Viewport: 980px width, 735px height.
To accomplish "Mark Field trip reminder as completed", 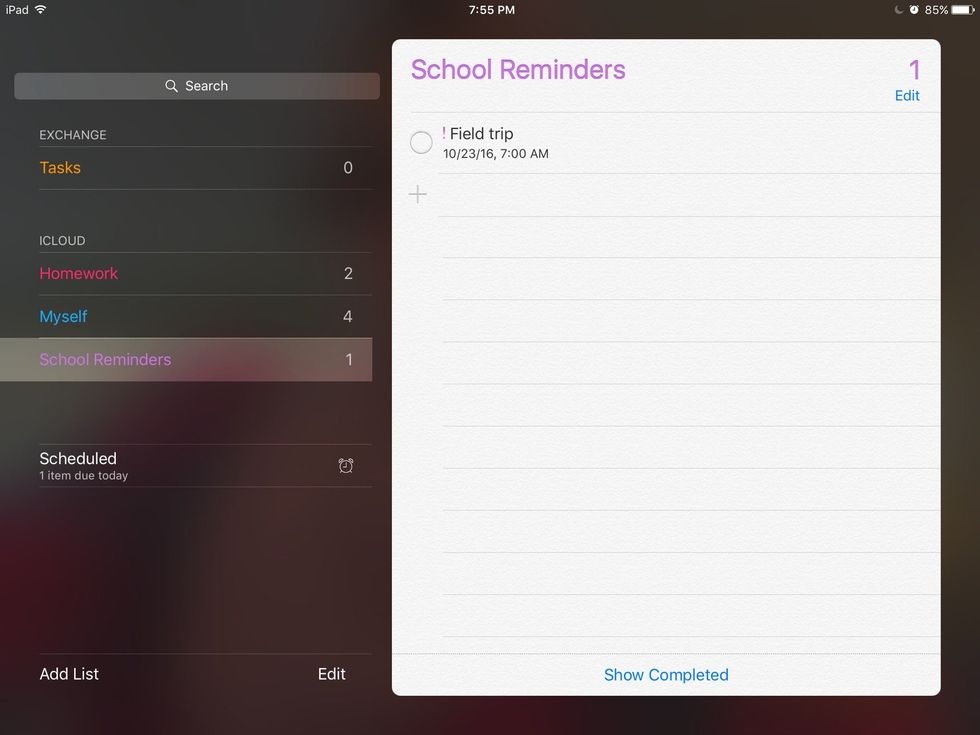I will (421, 142).
